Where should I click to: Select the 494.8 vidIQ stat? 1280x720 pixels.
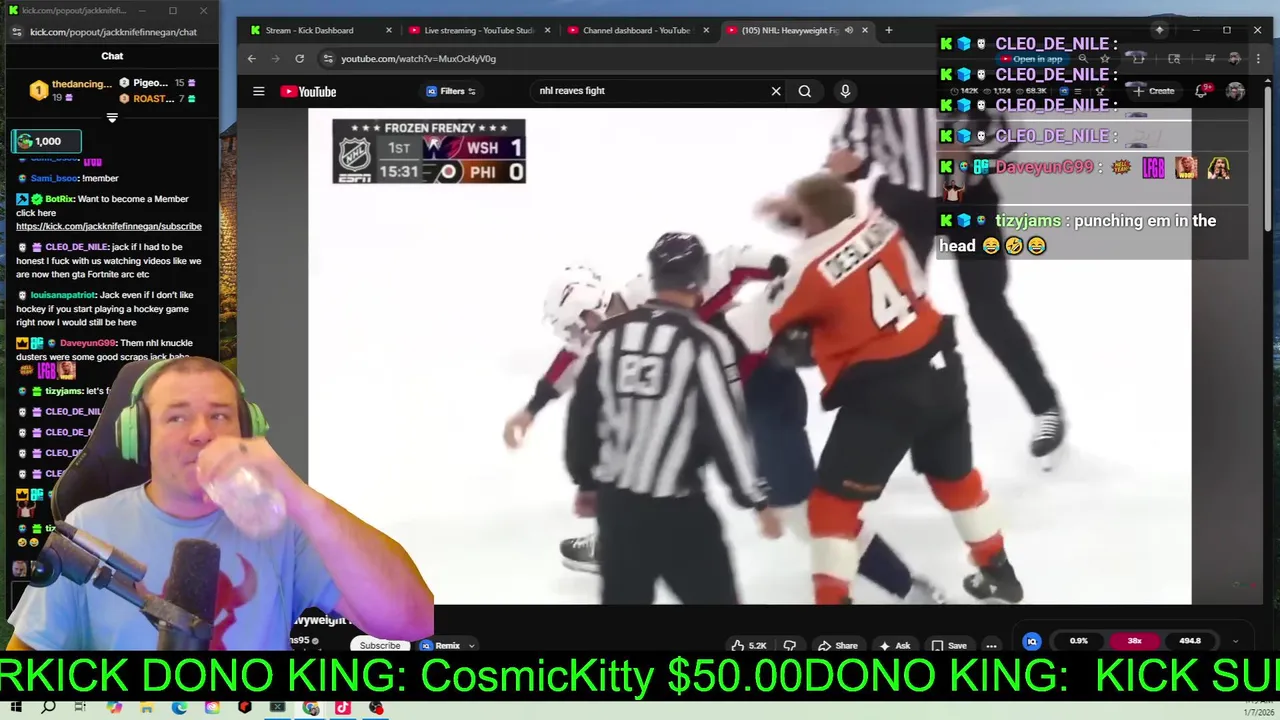[x=1190, y=641]
